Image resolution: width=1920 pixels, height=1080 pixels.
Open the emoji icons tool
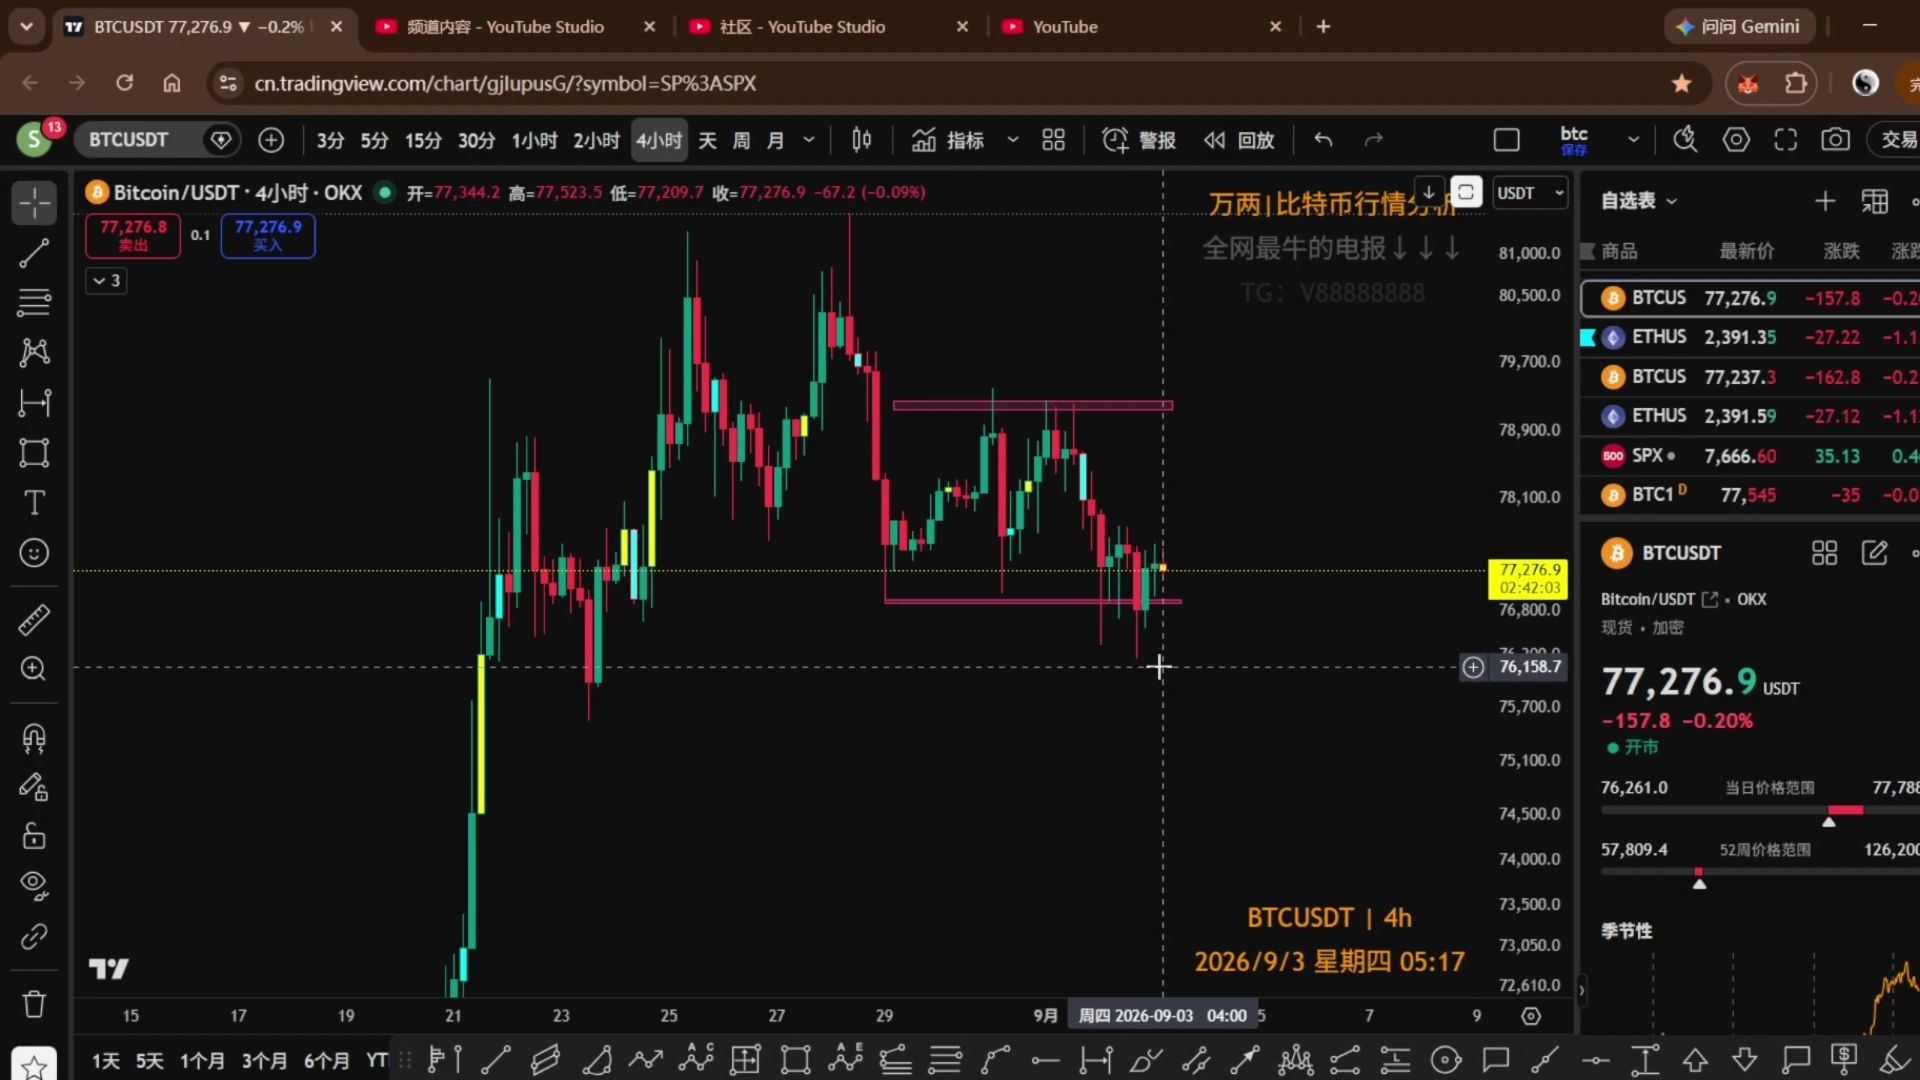34,553
